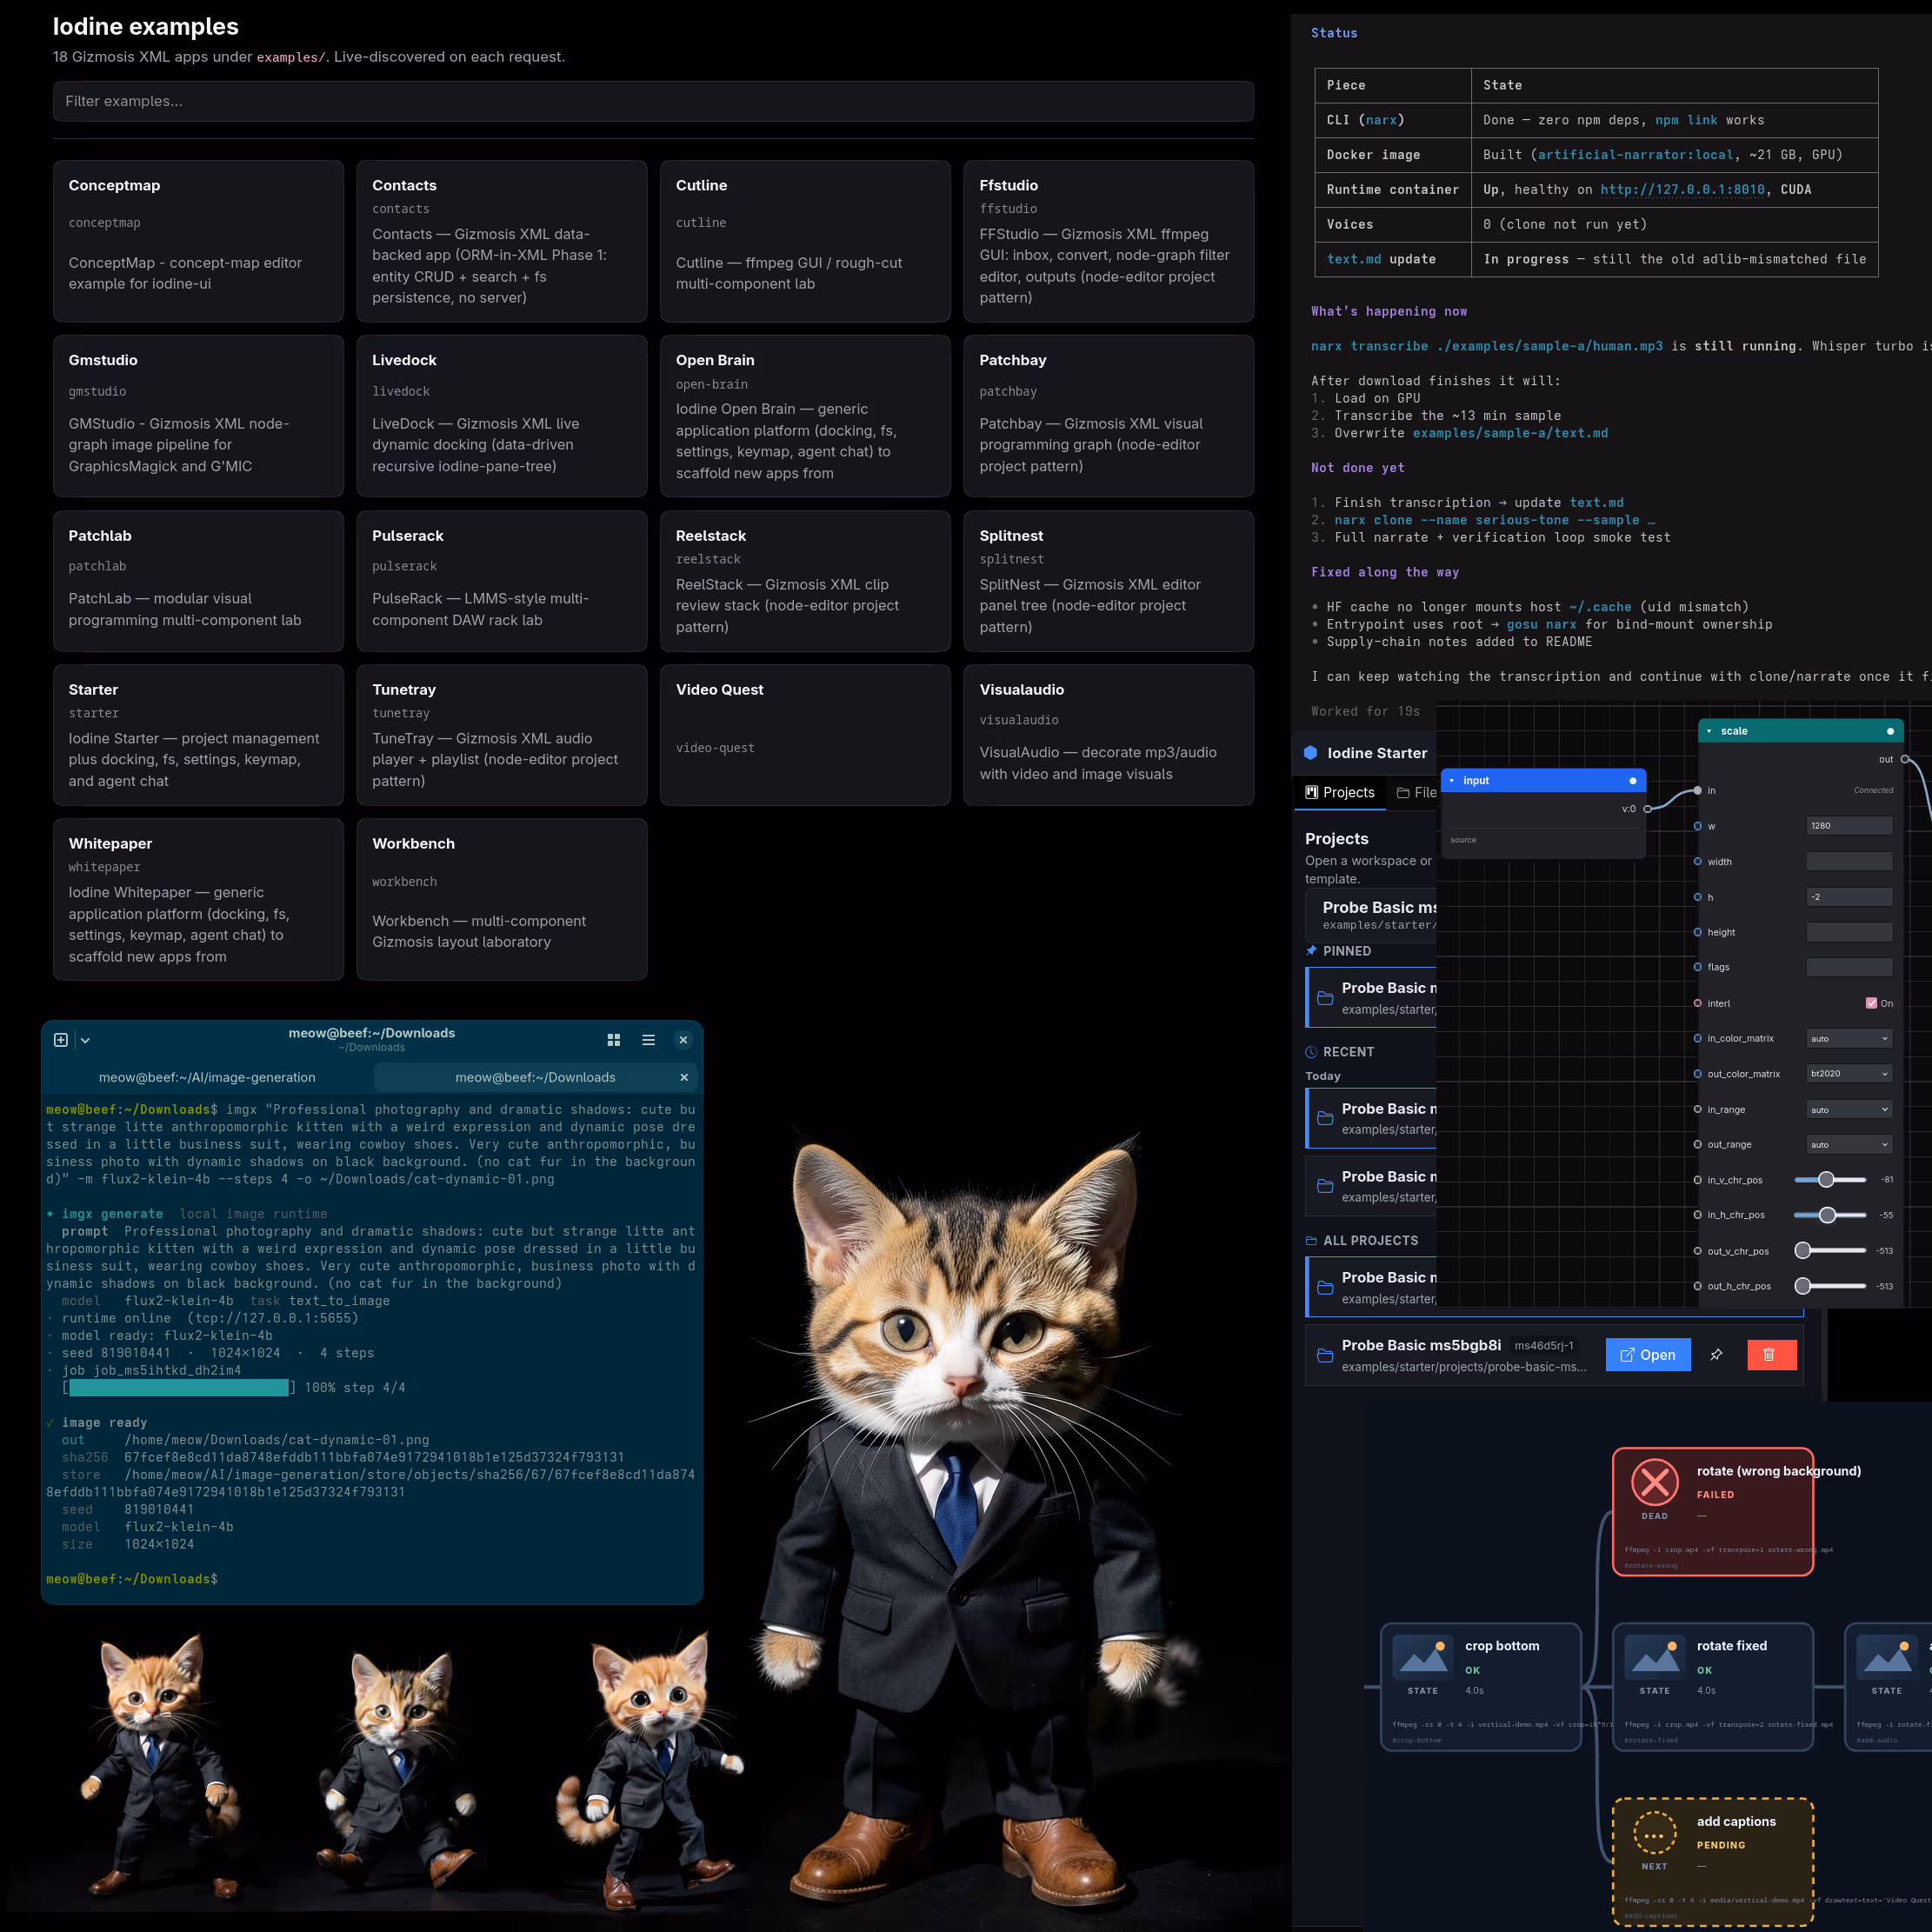
Task: Click the terminal grid view icon
Action: pos(614,1040)
